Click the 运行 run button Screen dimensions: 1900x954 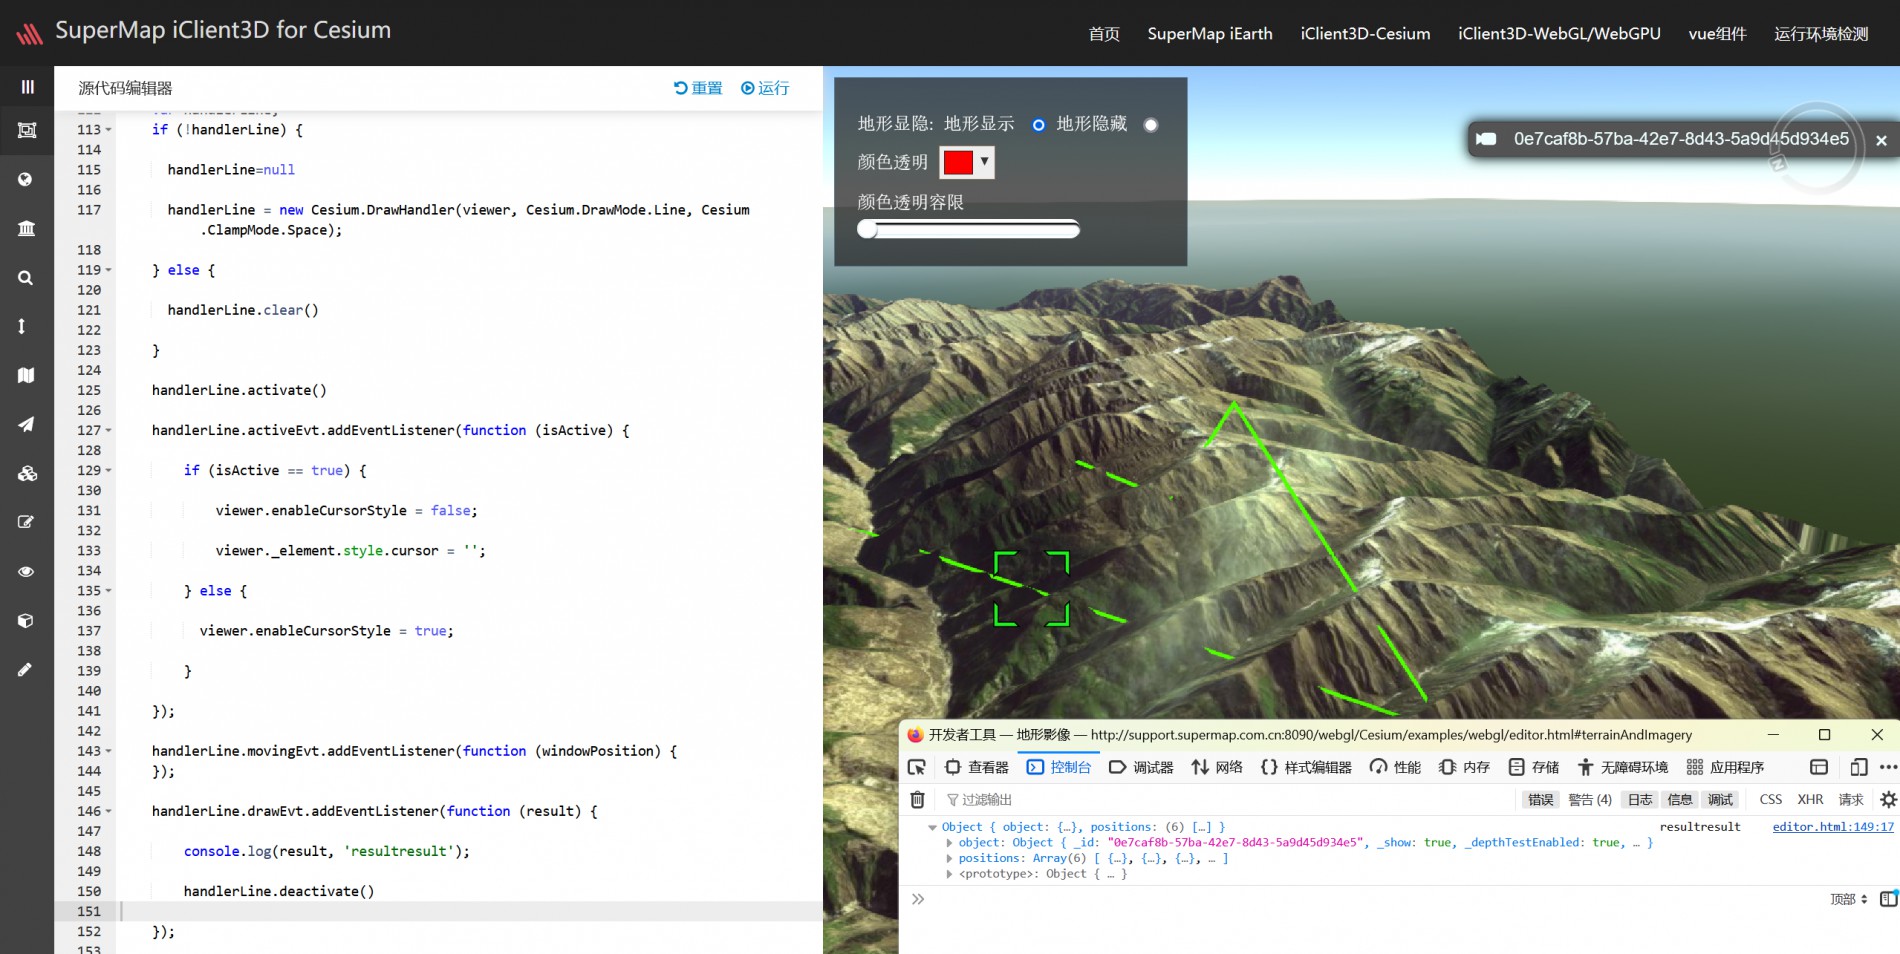(765, 88)
